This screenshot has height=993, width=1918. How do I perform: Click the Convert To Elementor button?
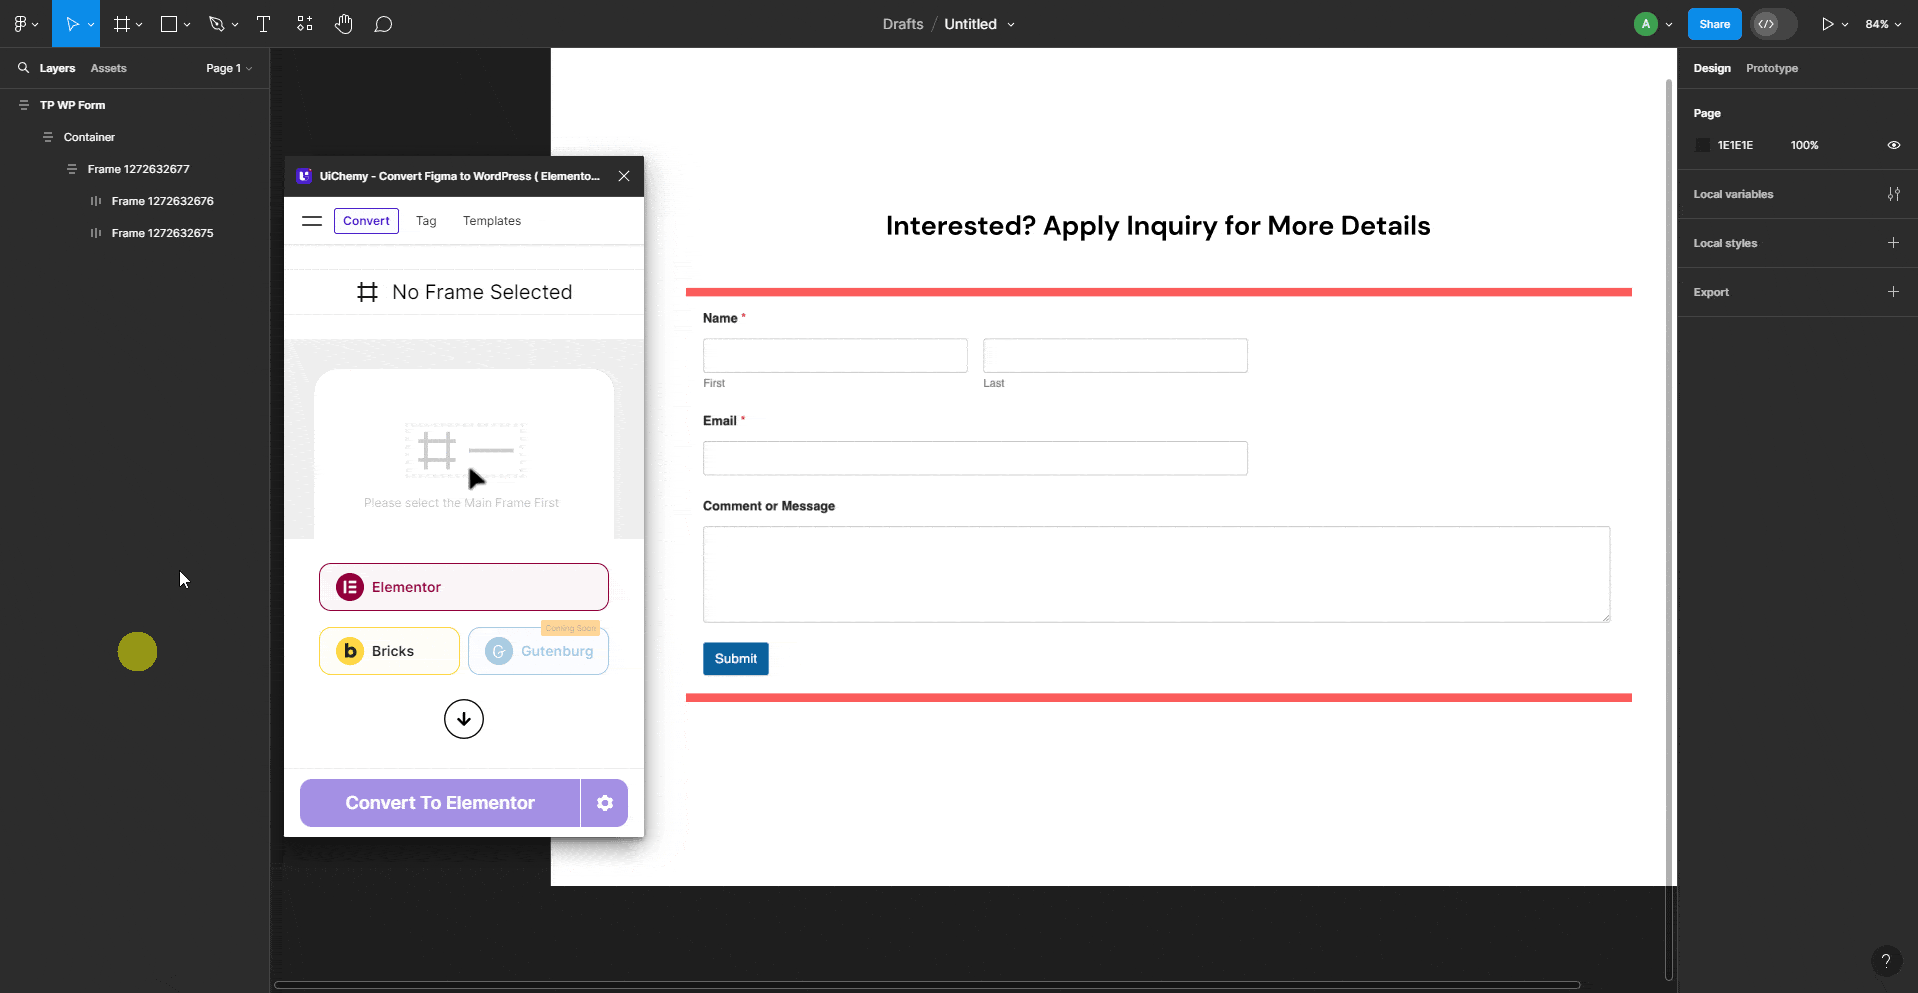click(x=439, y=802)
